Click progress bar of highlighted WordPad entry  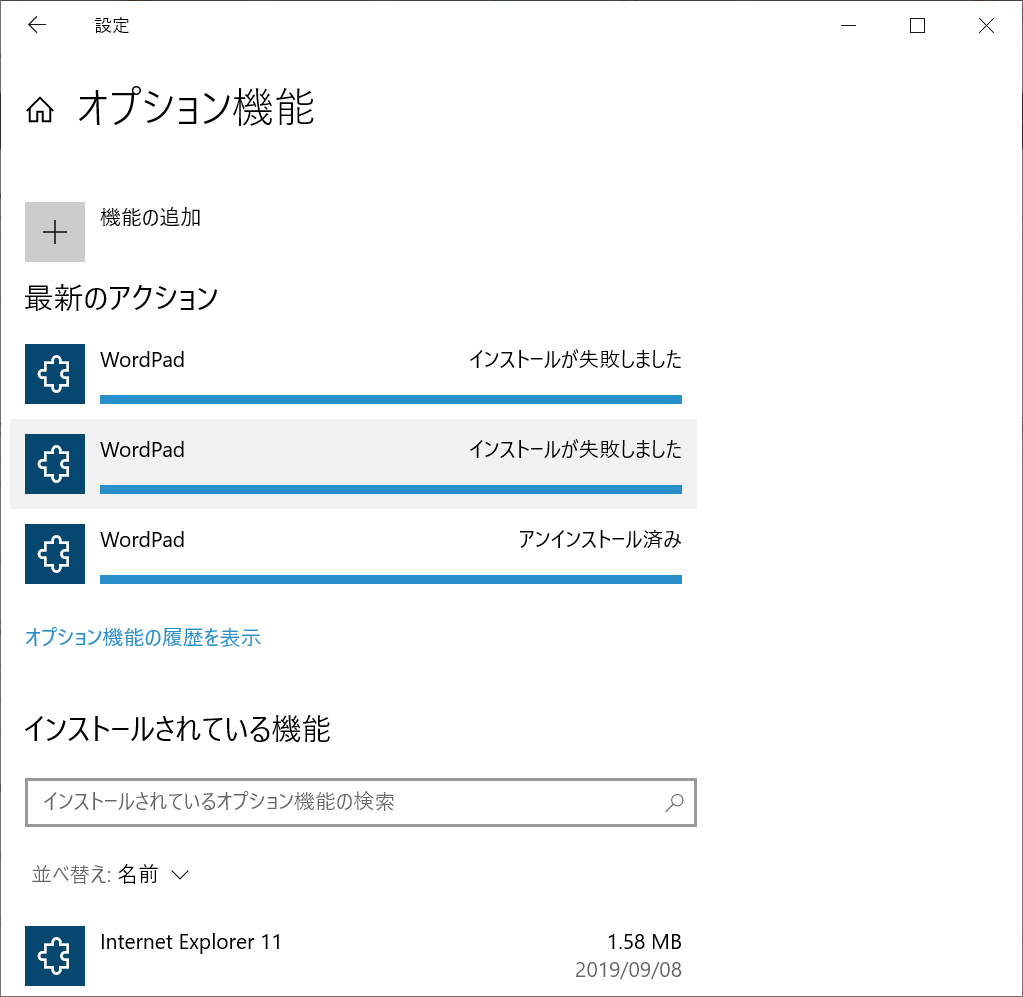391,489
